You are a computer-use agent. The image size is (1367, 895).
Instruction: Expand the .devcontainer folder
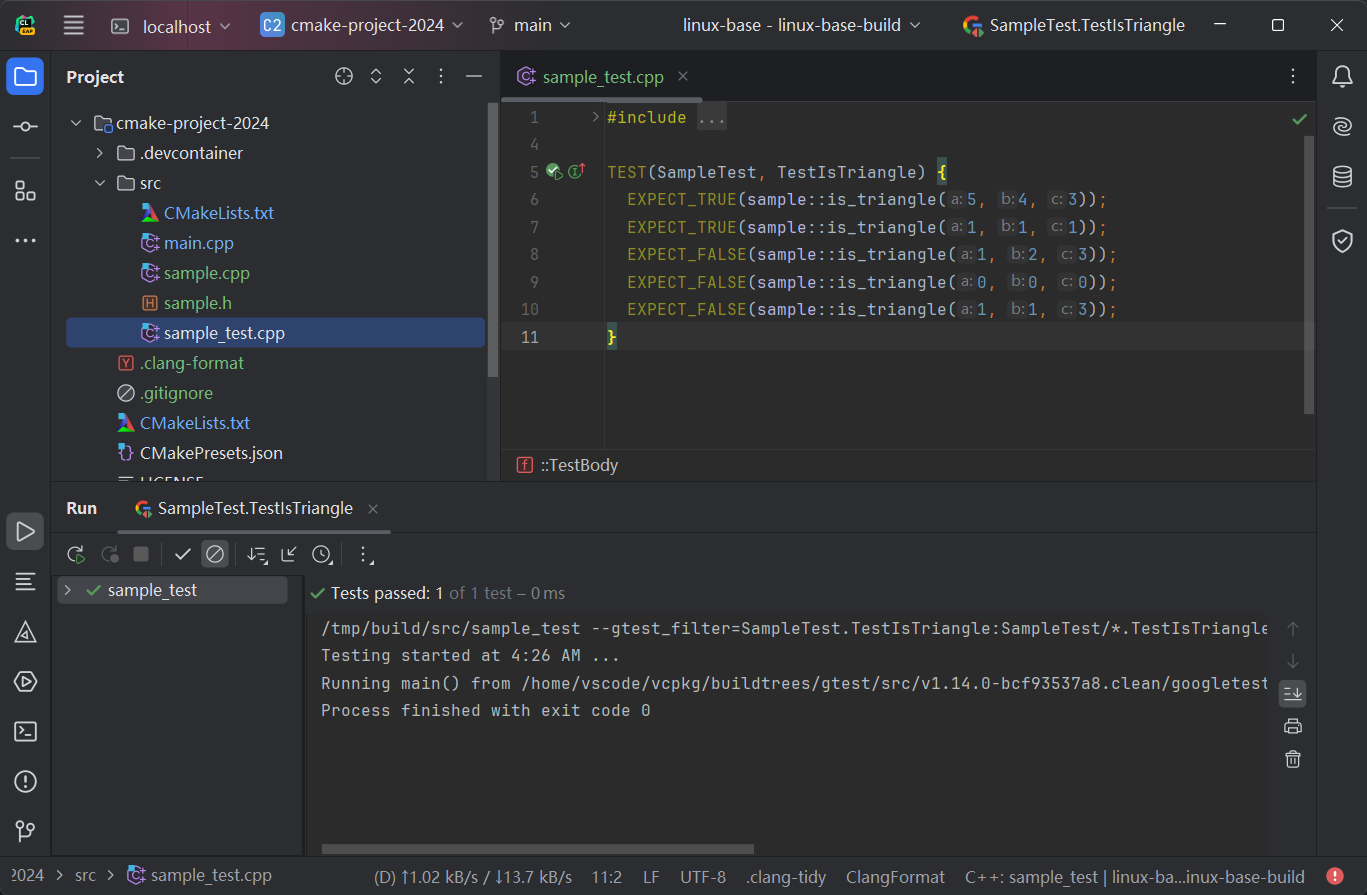click(x=99, y=153)
